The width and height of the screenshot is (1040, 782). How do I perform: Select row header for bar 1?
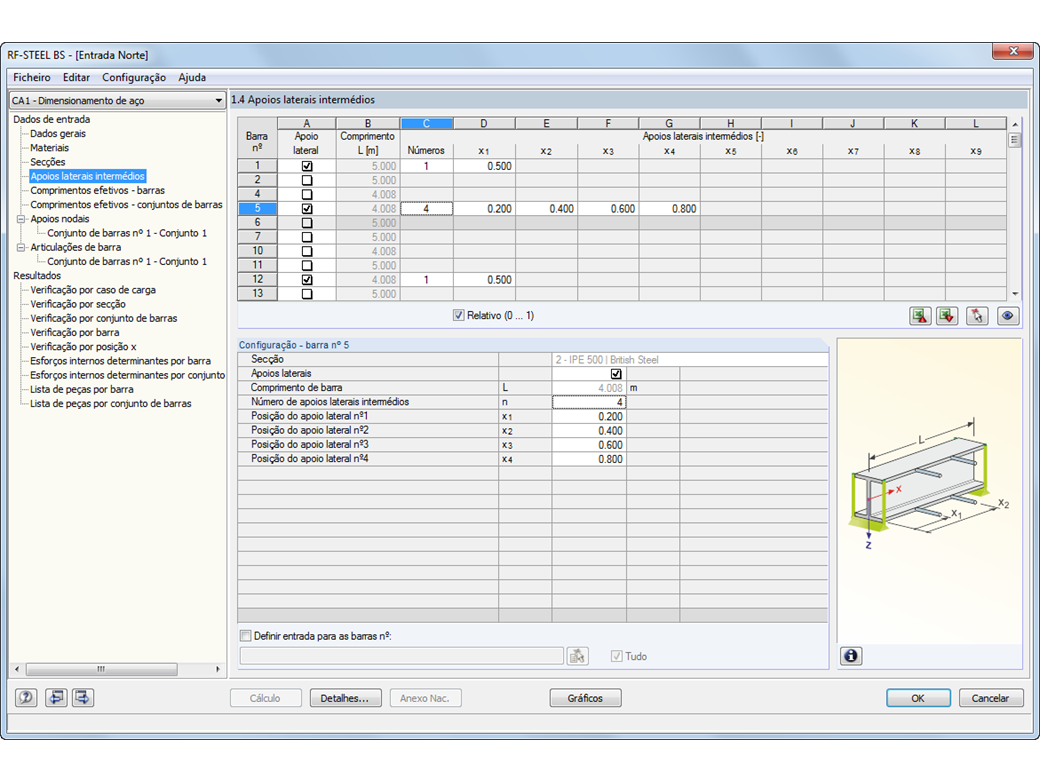tap(257, 166)
